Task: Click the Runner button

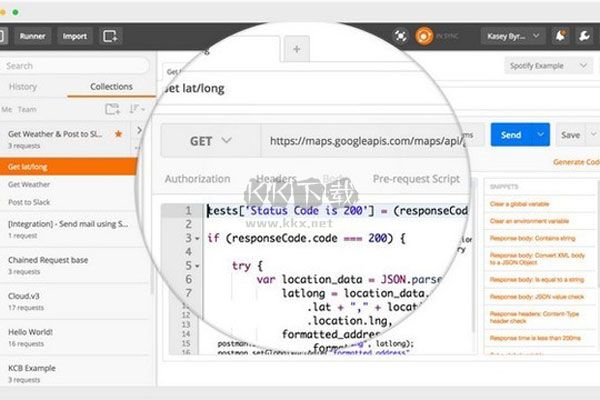Action: 33,36
